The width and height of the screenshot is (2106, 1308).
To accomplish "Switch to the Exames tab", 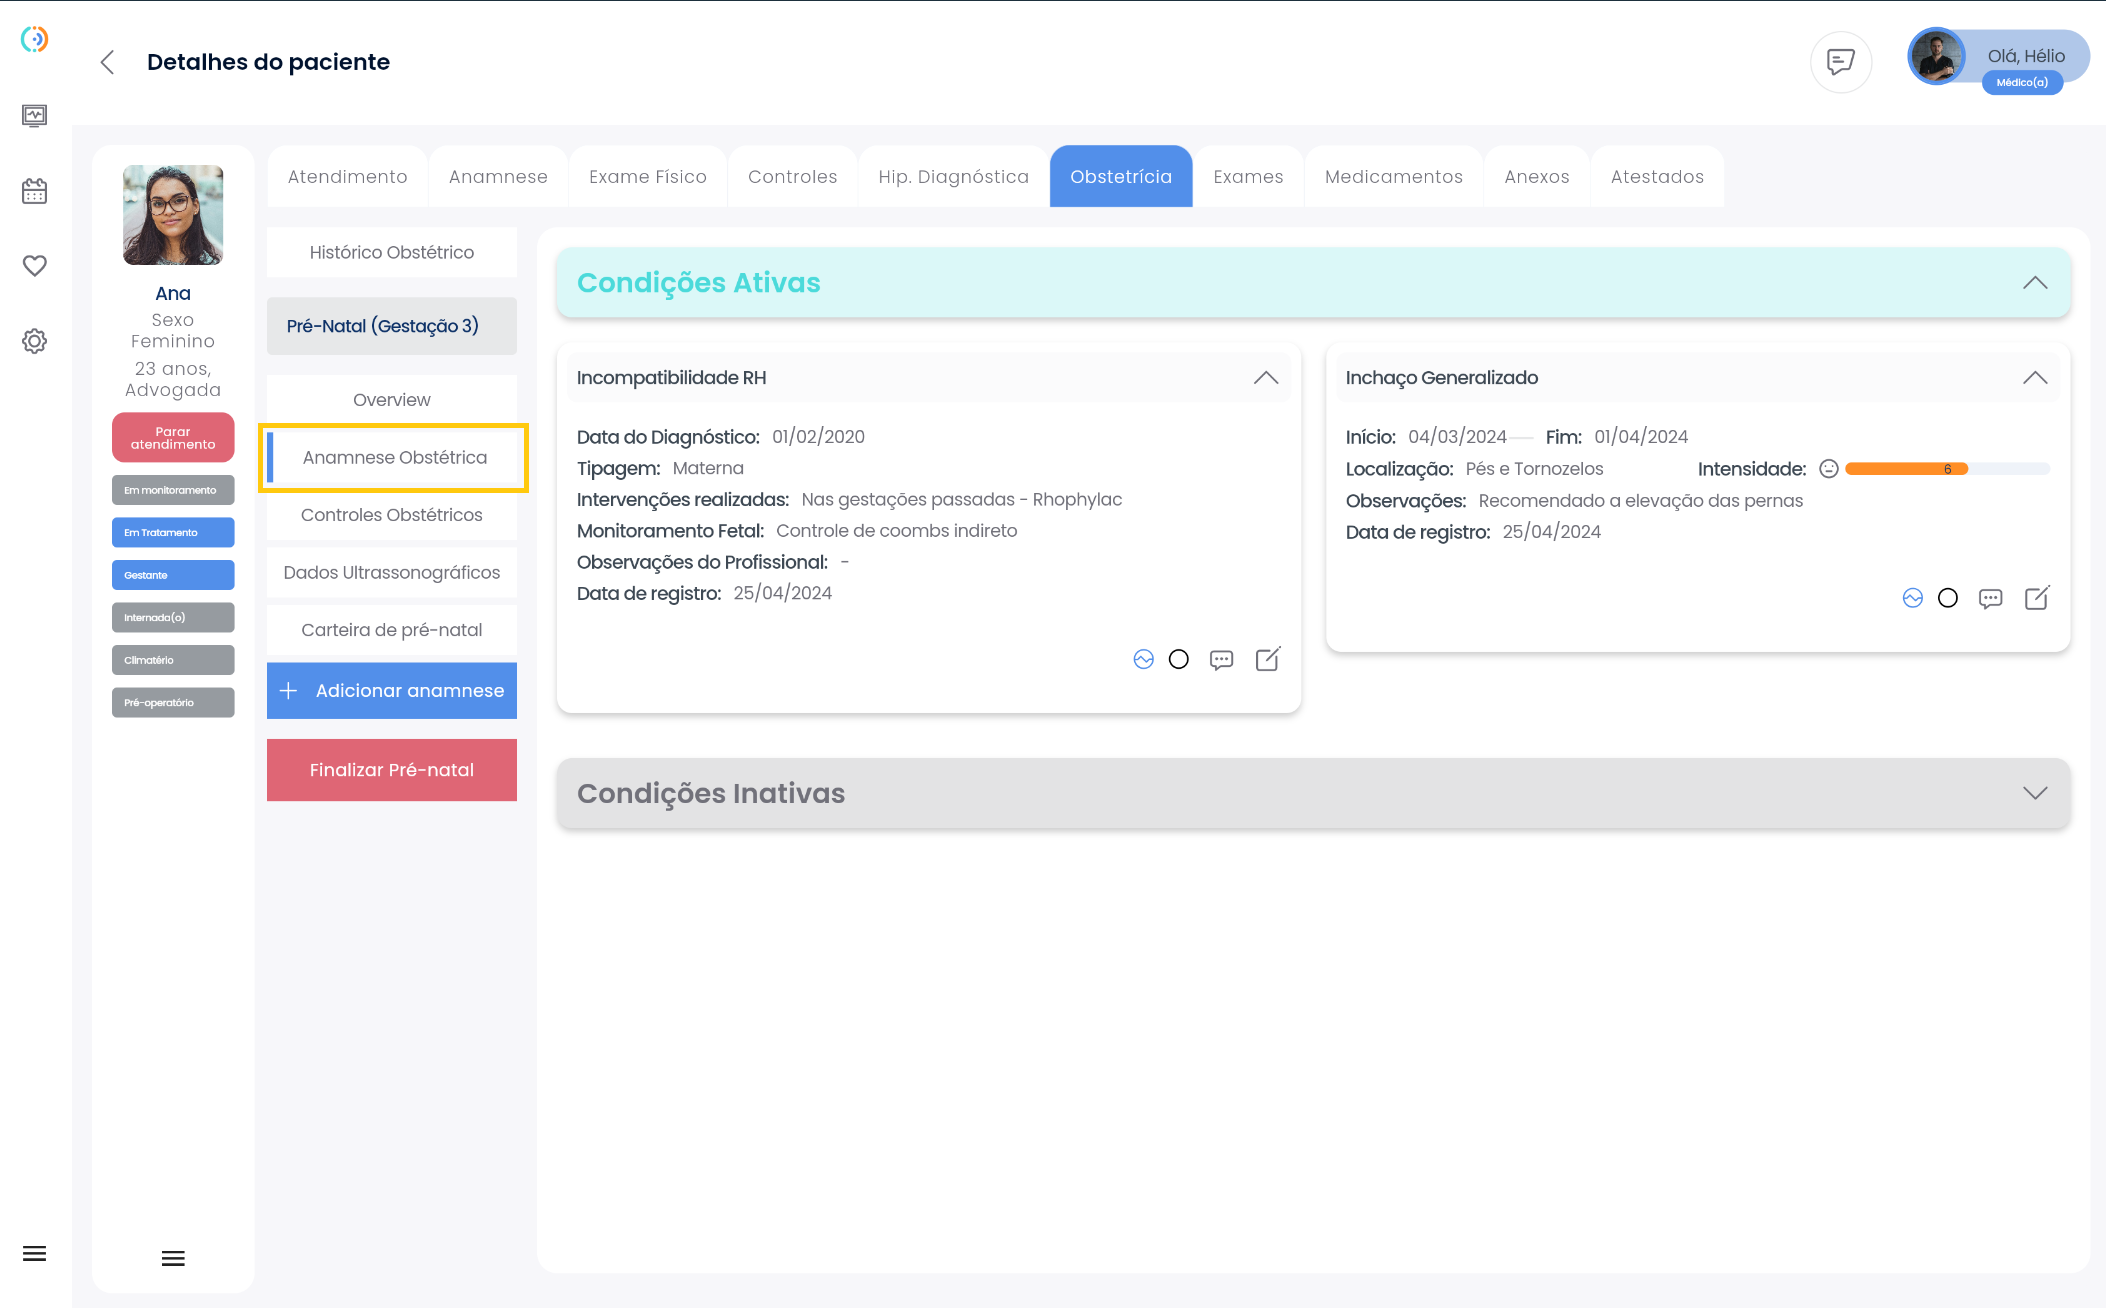I will pos(1248,177).
